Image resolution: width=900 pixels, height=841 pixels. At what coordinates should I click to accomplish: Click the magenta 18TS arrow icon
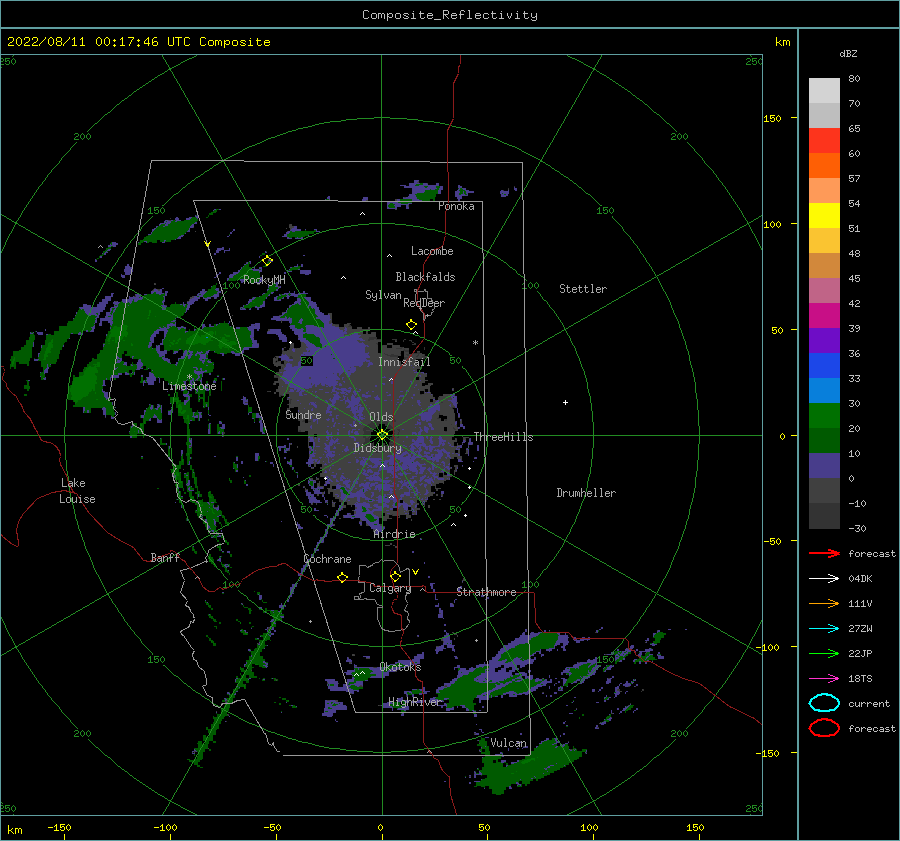pyautogui.click(x=824, y=679)
